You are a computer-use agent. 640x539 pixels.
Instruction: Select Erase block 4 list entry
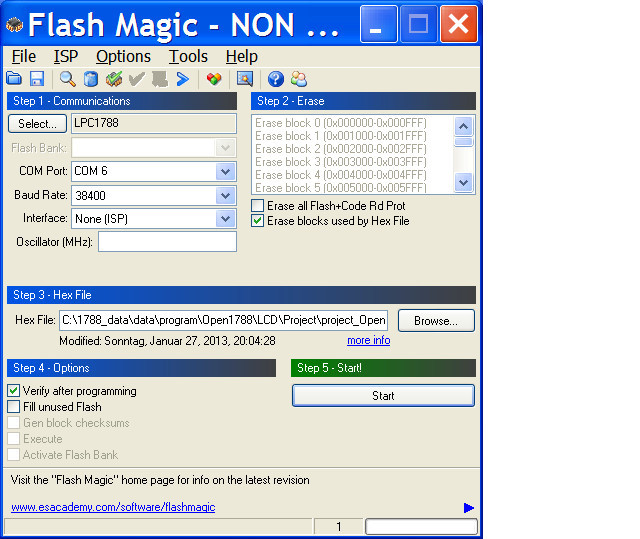click(x=341, y=175)
